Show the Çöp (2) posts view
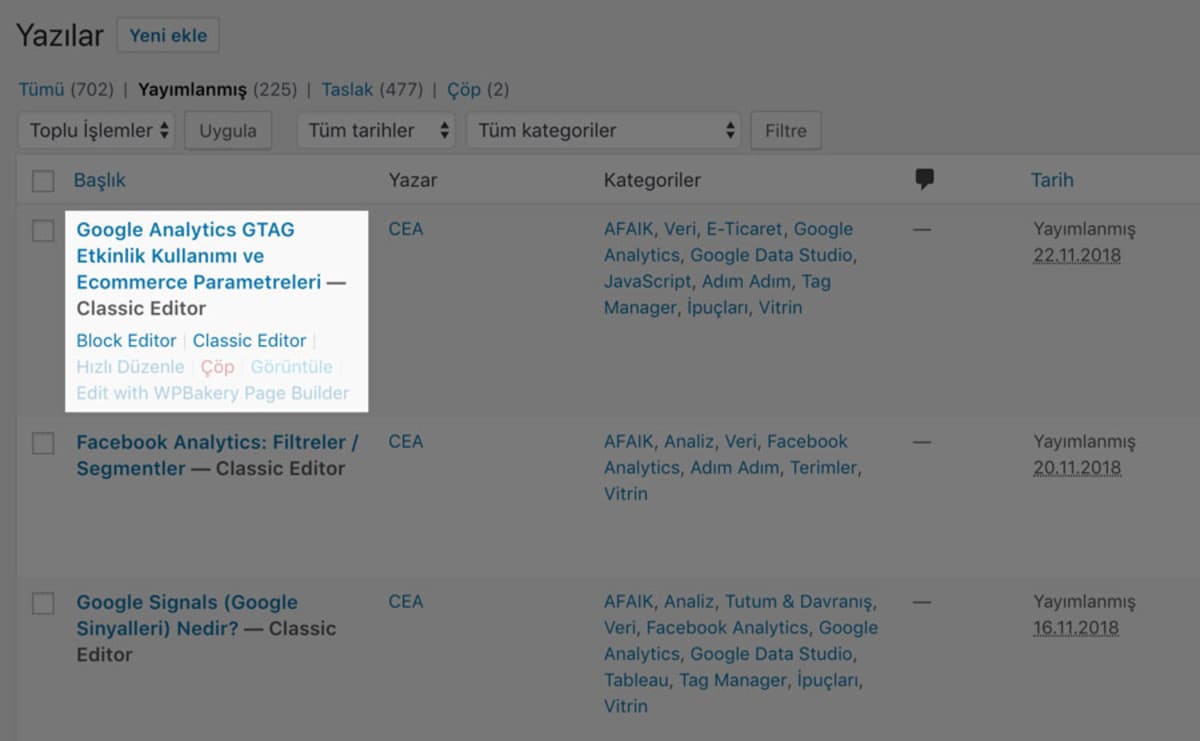This screenshot has width=1200, height=741. [x=478, y=90]
